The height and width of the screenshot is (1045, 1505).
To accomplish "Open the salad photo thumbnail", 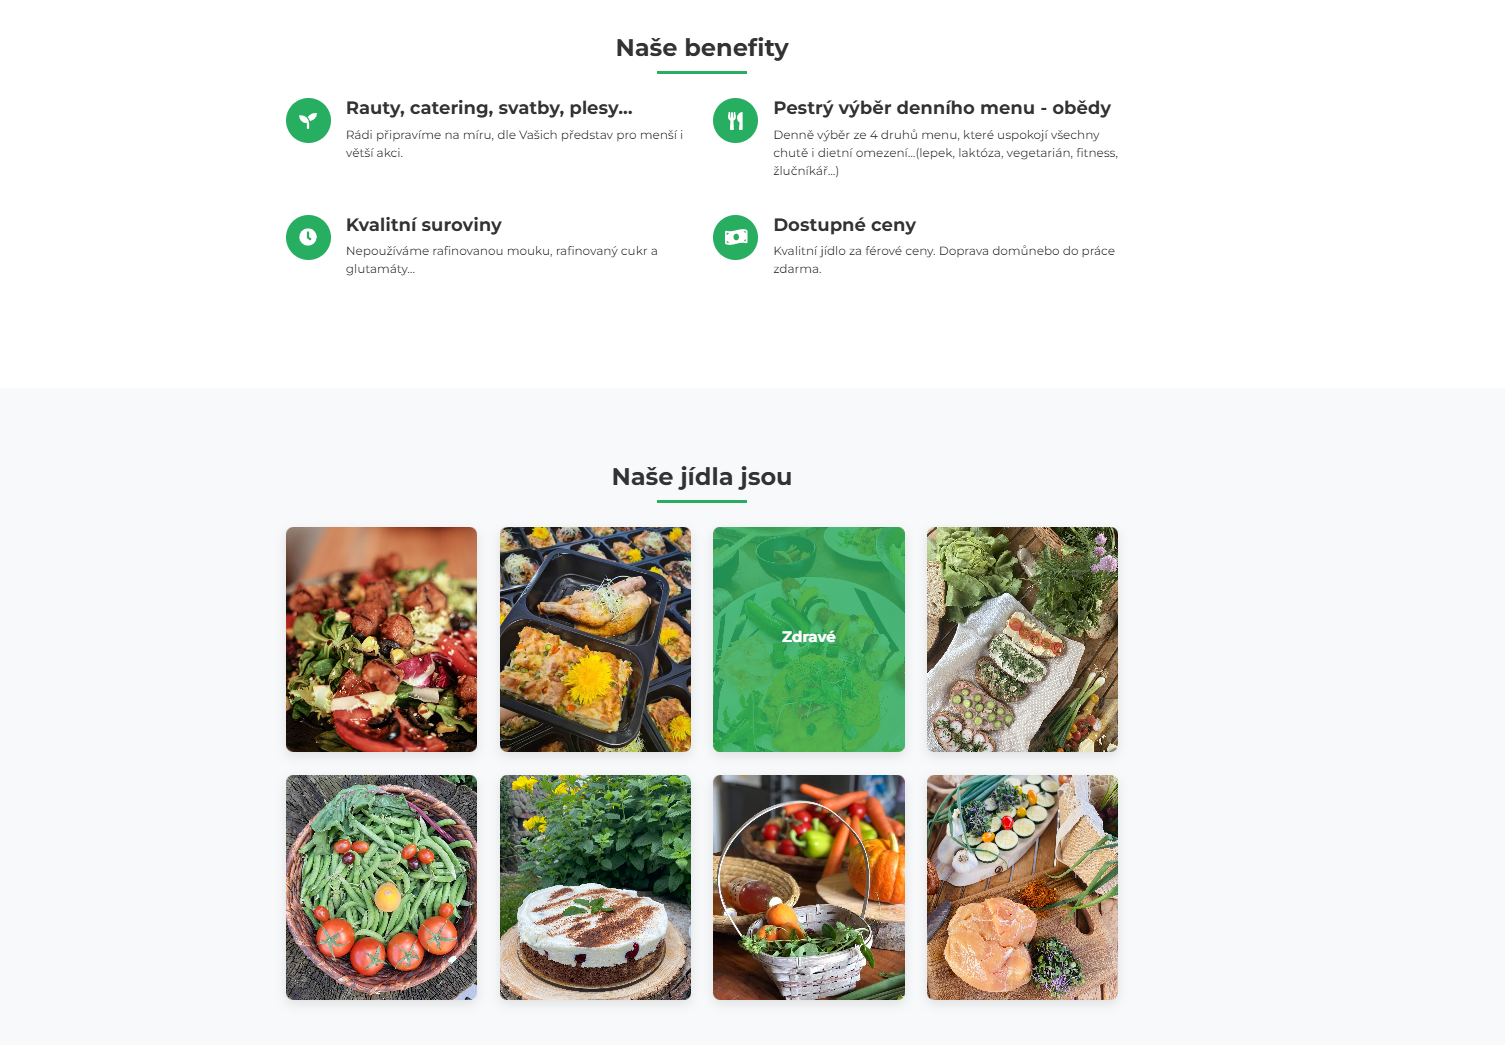I will click(381, 639).
